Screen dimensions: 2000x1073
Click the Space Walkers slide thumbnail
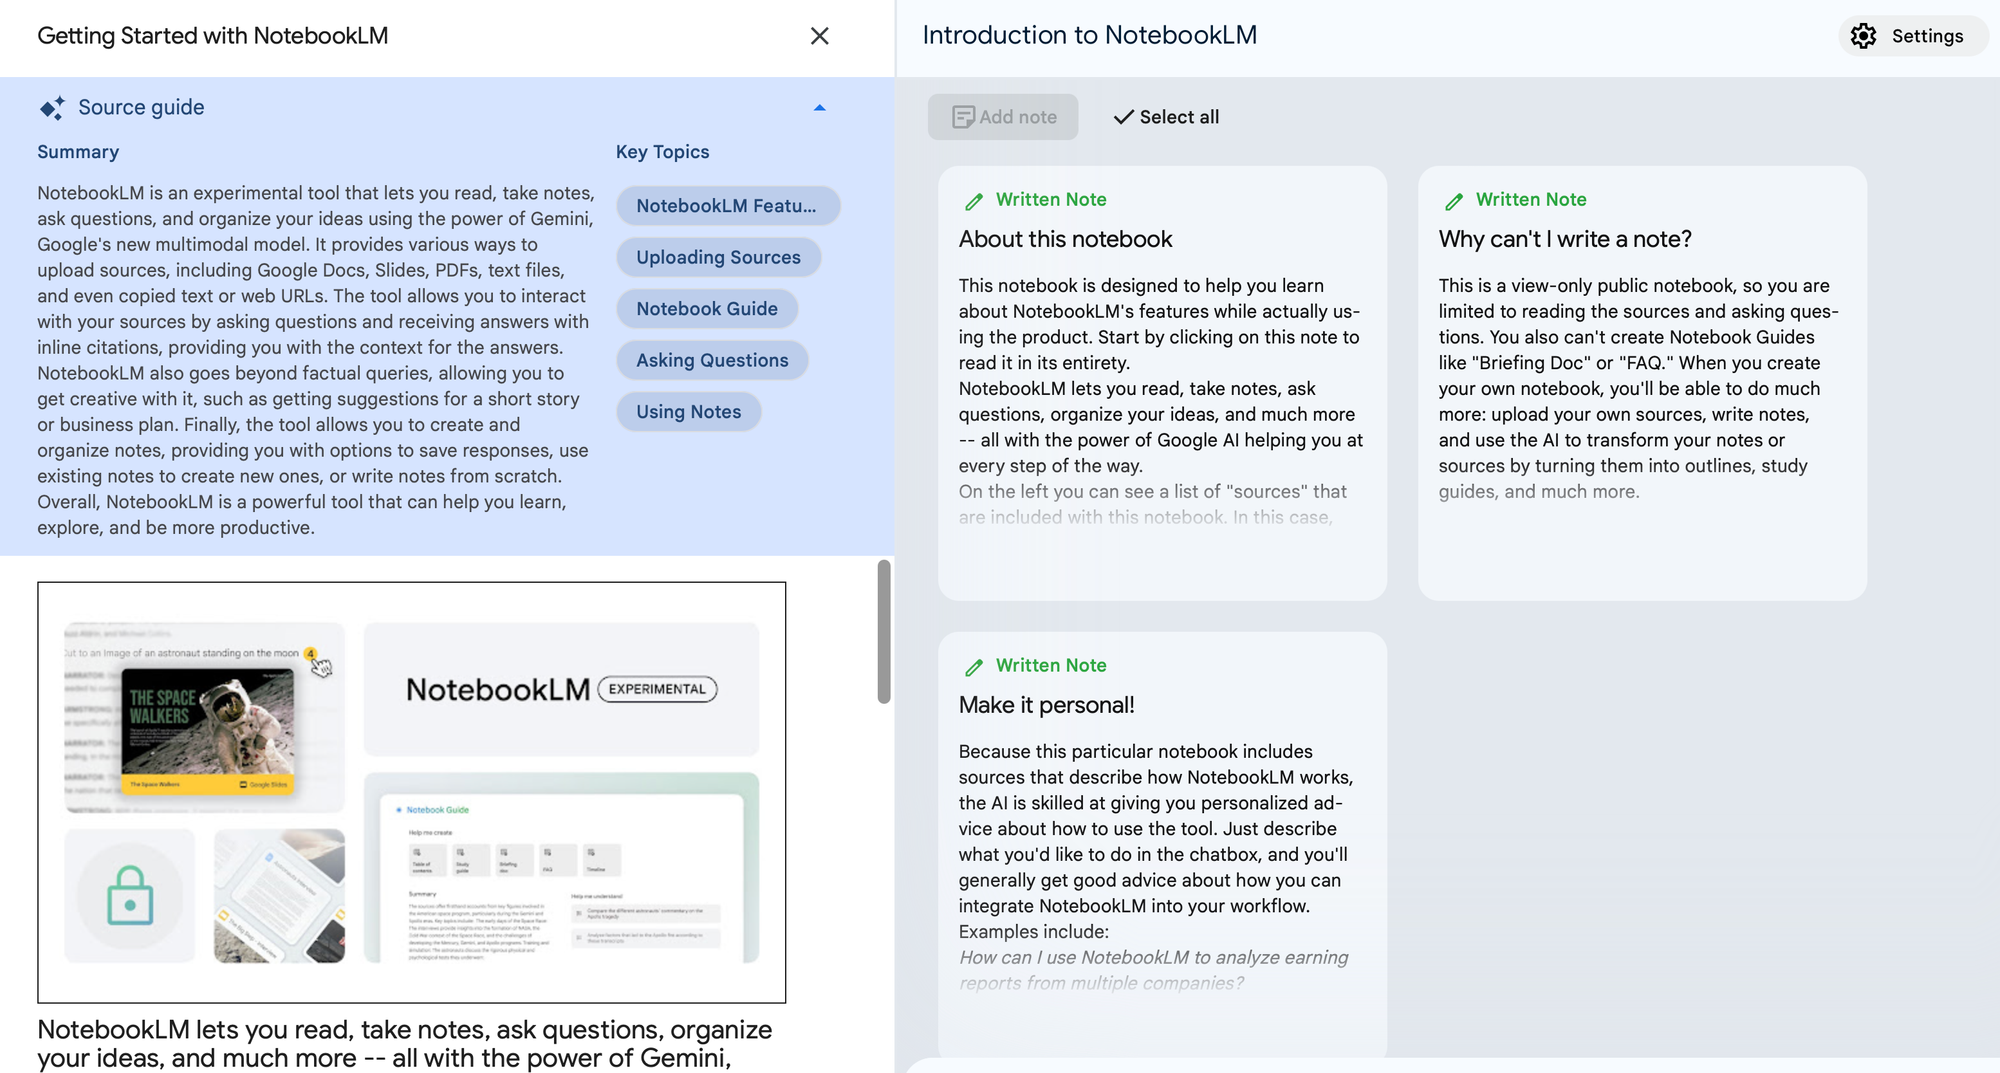click(x=208, y=732)
